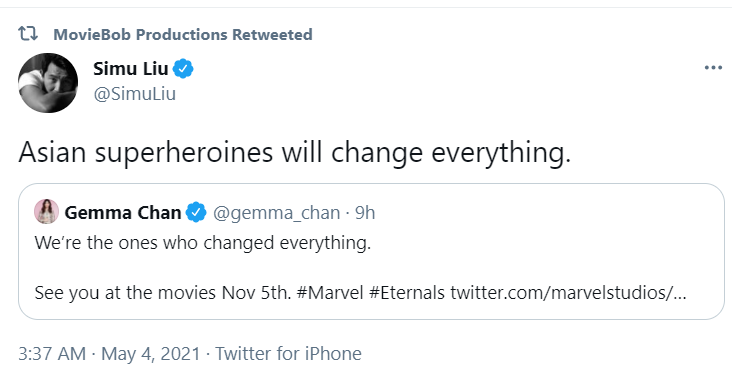This screenshot has height=379, width=732.
Task: Click Simu Liu's verified badge
Action: coord(183,69)
